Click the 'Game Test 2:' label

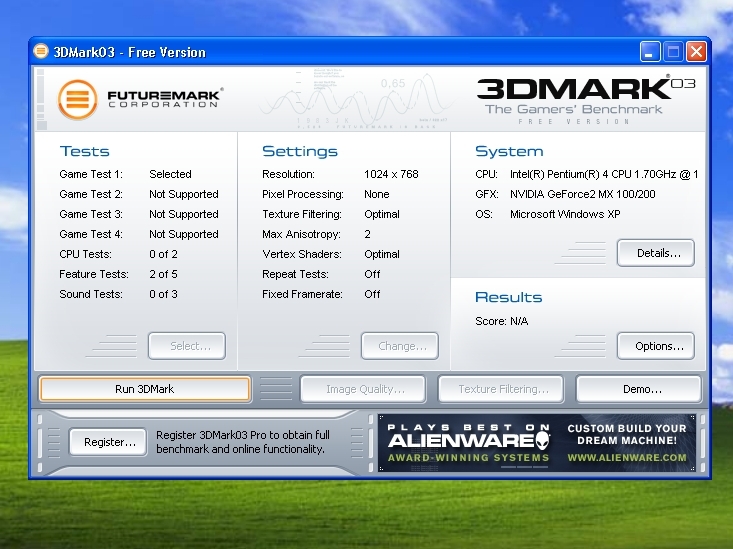[91, 195]
